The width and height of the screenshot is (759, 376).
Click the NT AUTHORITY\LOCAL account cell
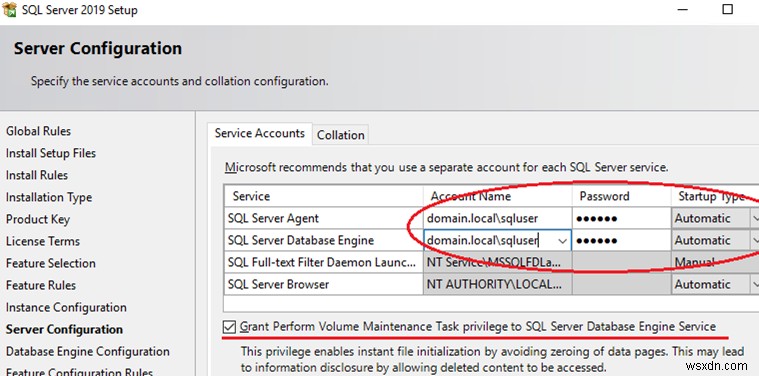click(x=498, y=285)
